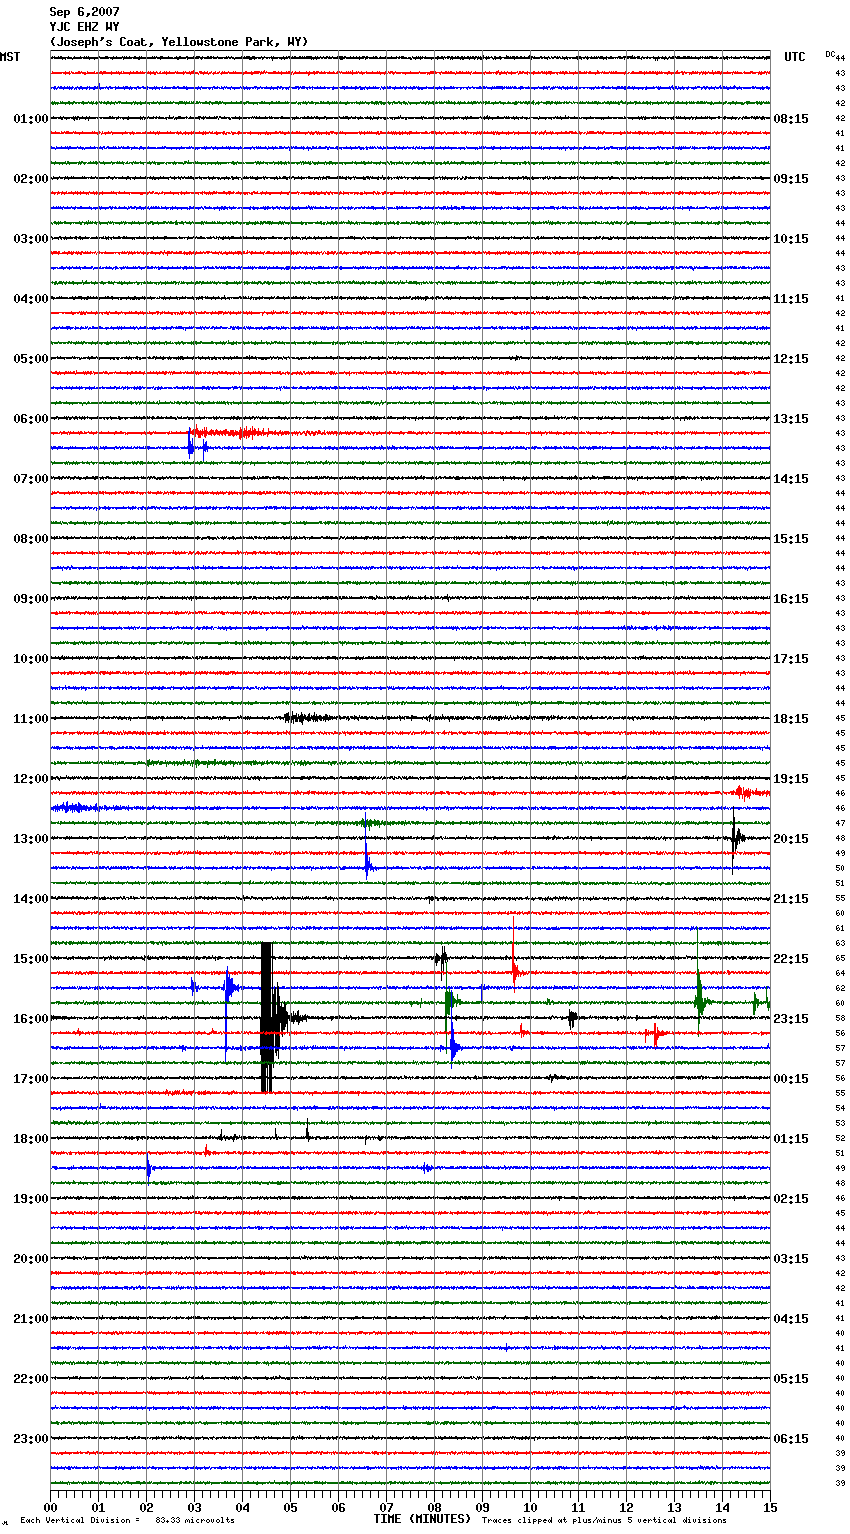This screenshot has width=850, height=1534.
Task: Click the blue spike at minute 2 after 18:00
Action: tap(148, 1168)
